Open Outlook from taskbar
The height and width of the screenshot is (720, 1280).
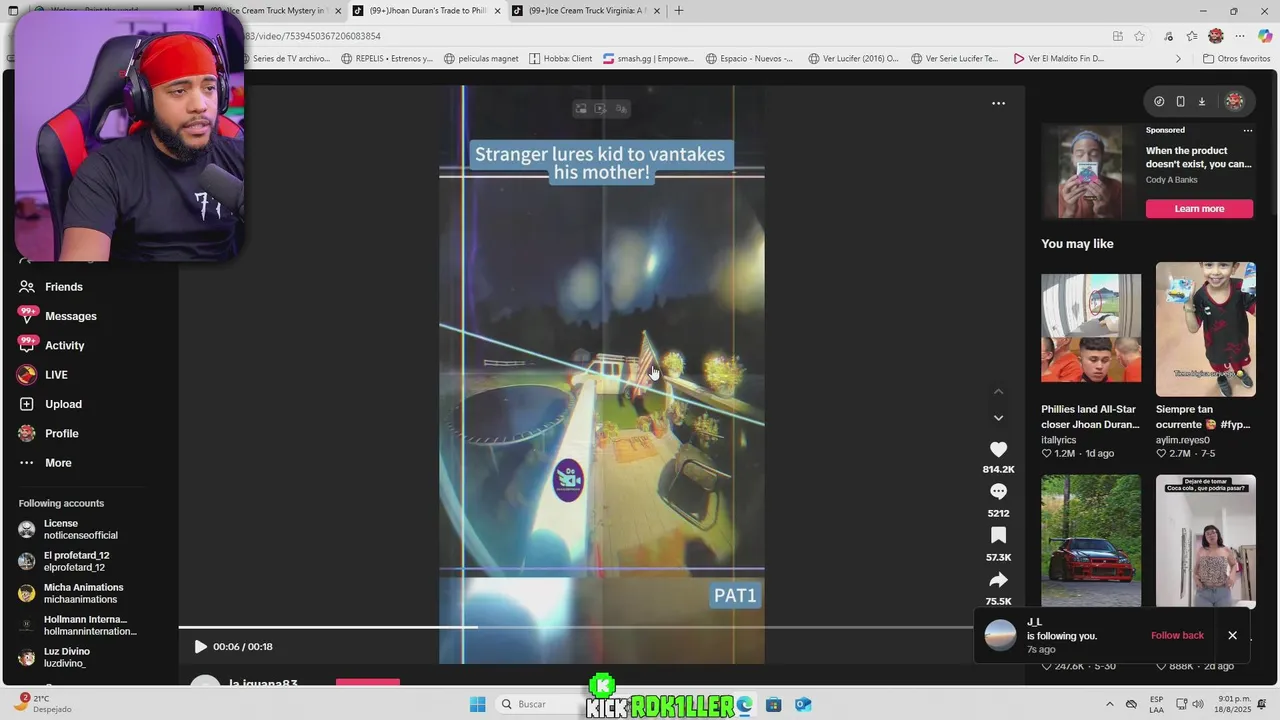[802, 704]
